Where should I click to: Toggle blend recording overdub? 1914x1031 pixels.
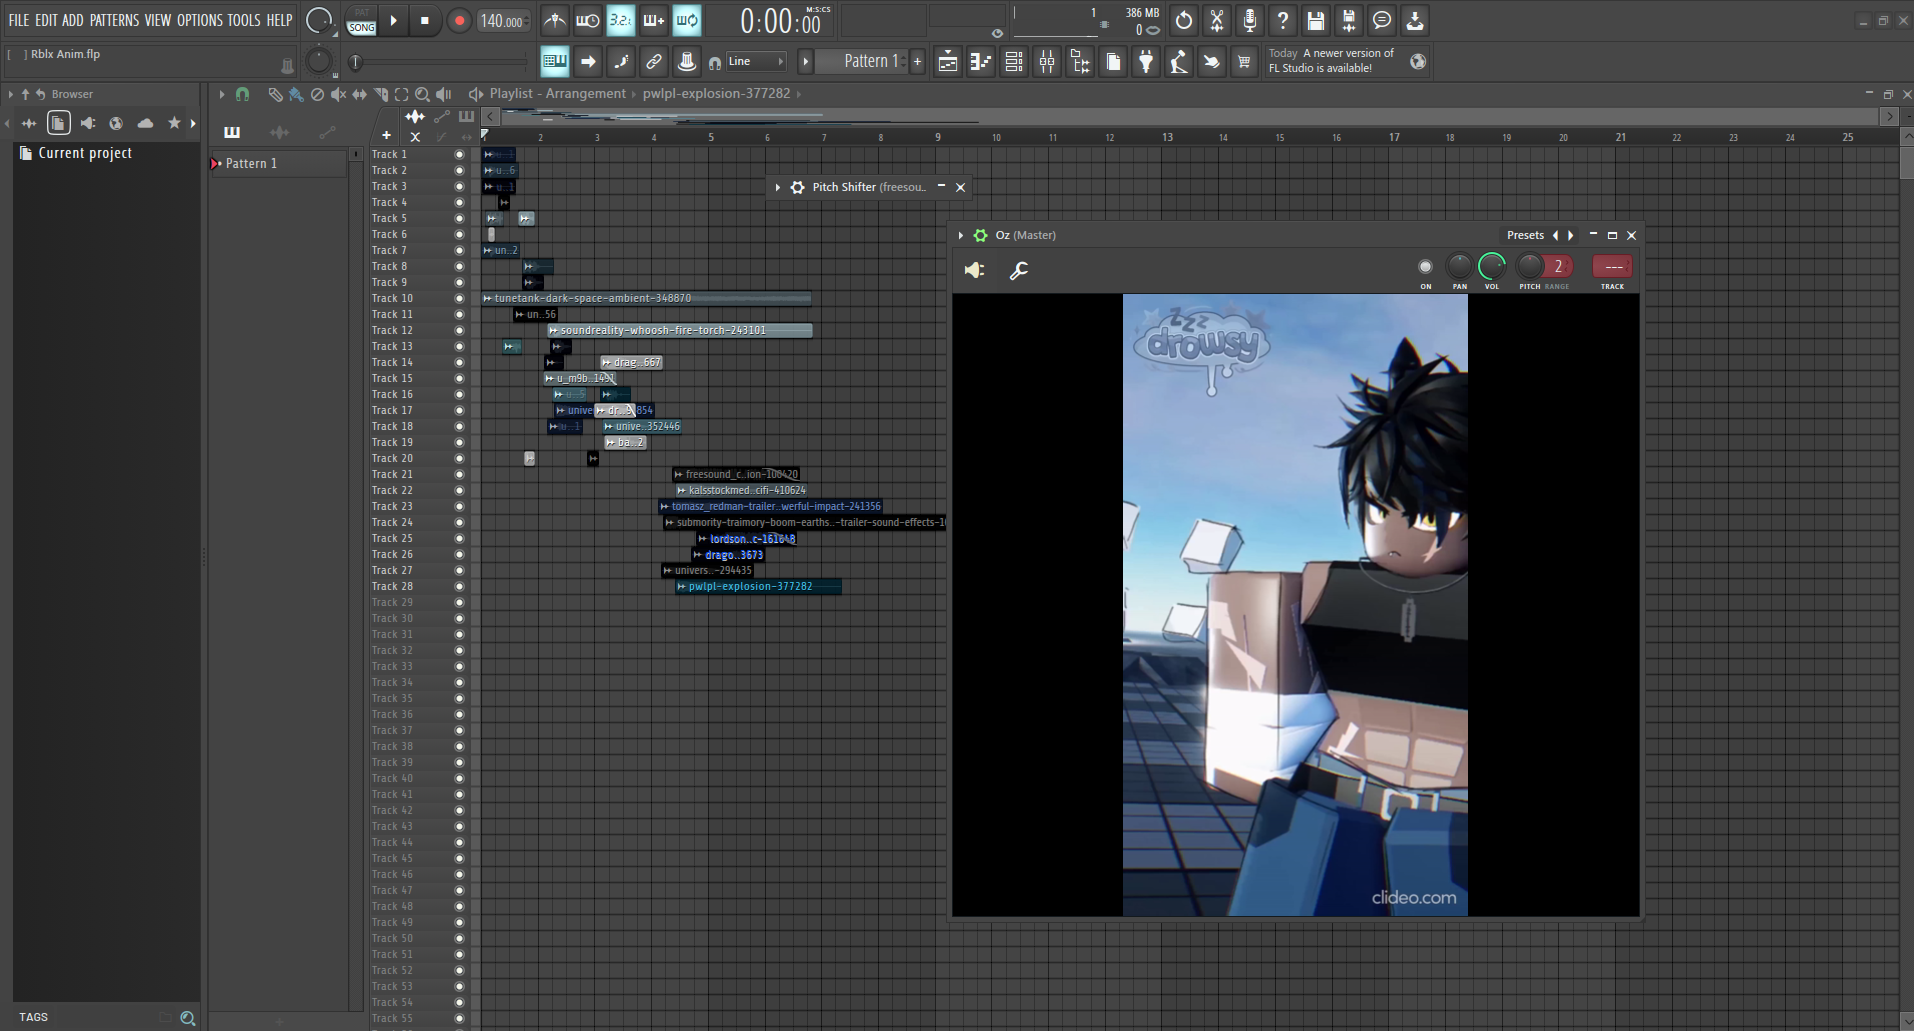click(x=653, y=20)
